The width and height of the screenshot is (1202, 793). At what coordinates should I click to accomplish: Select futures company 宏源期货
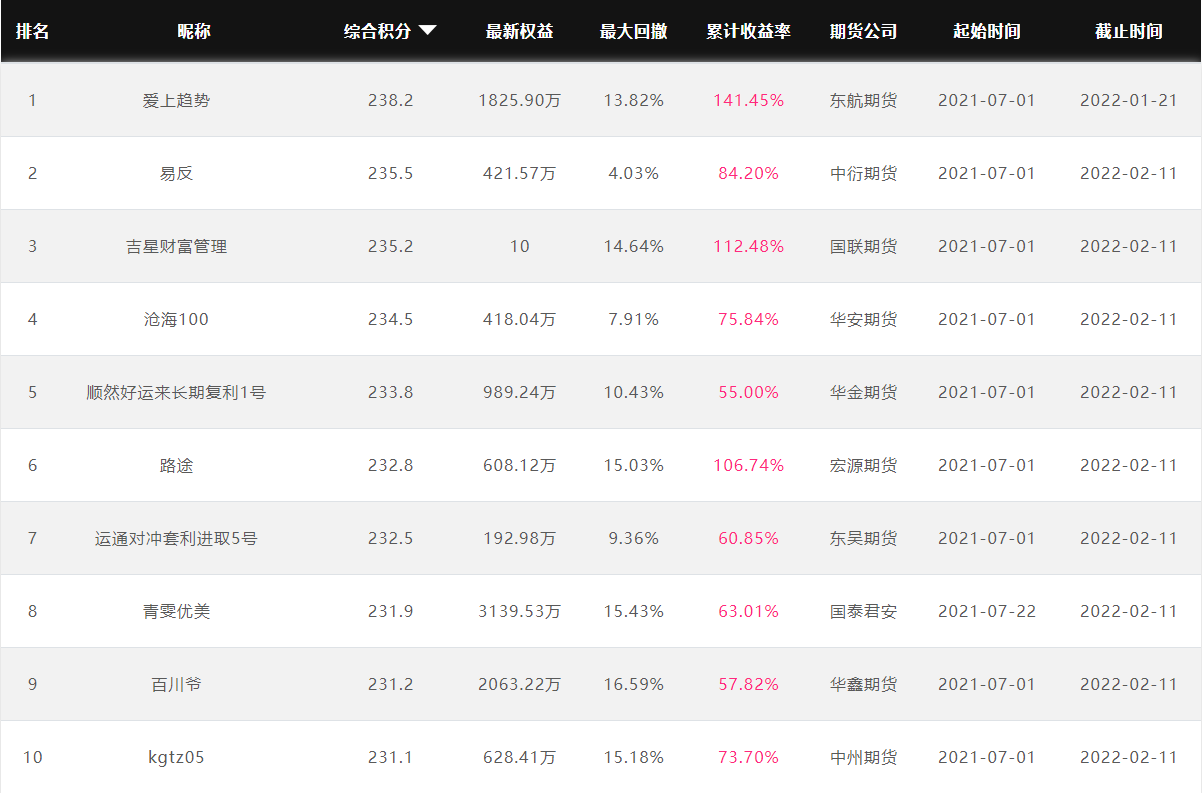pos(863,465)
